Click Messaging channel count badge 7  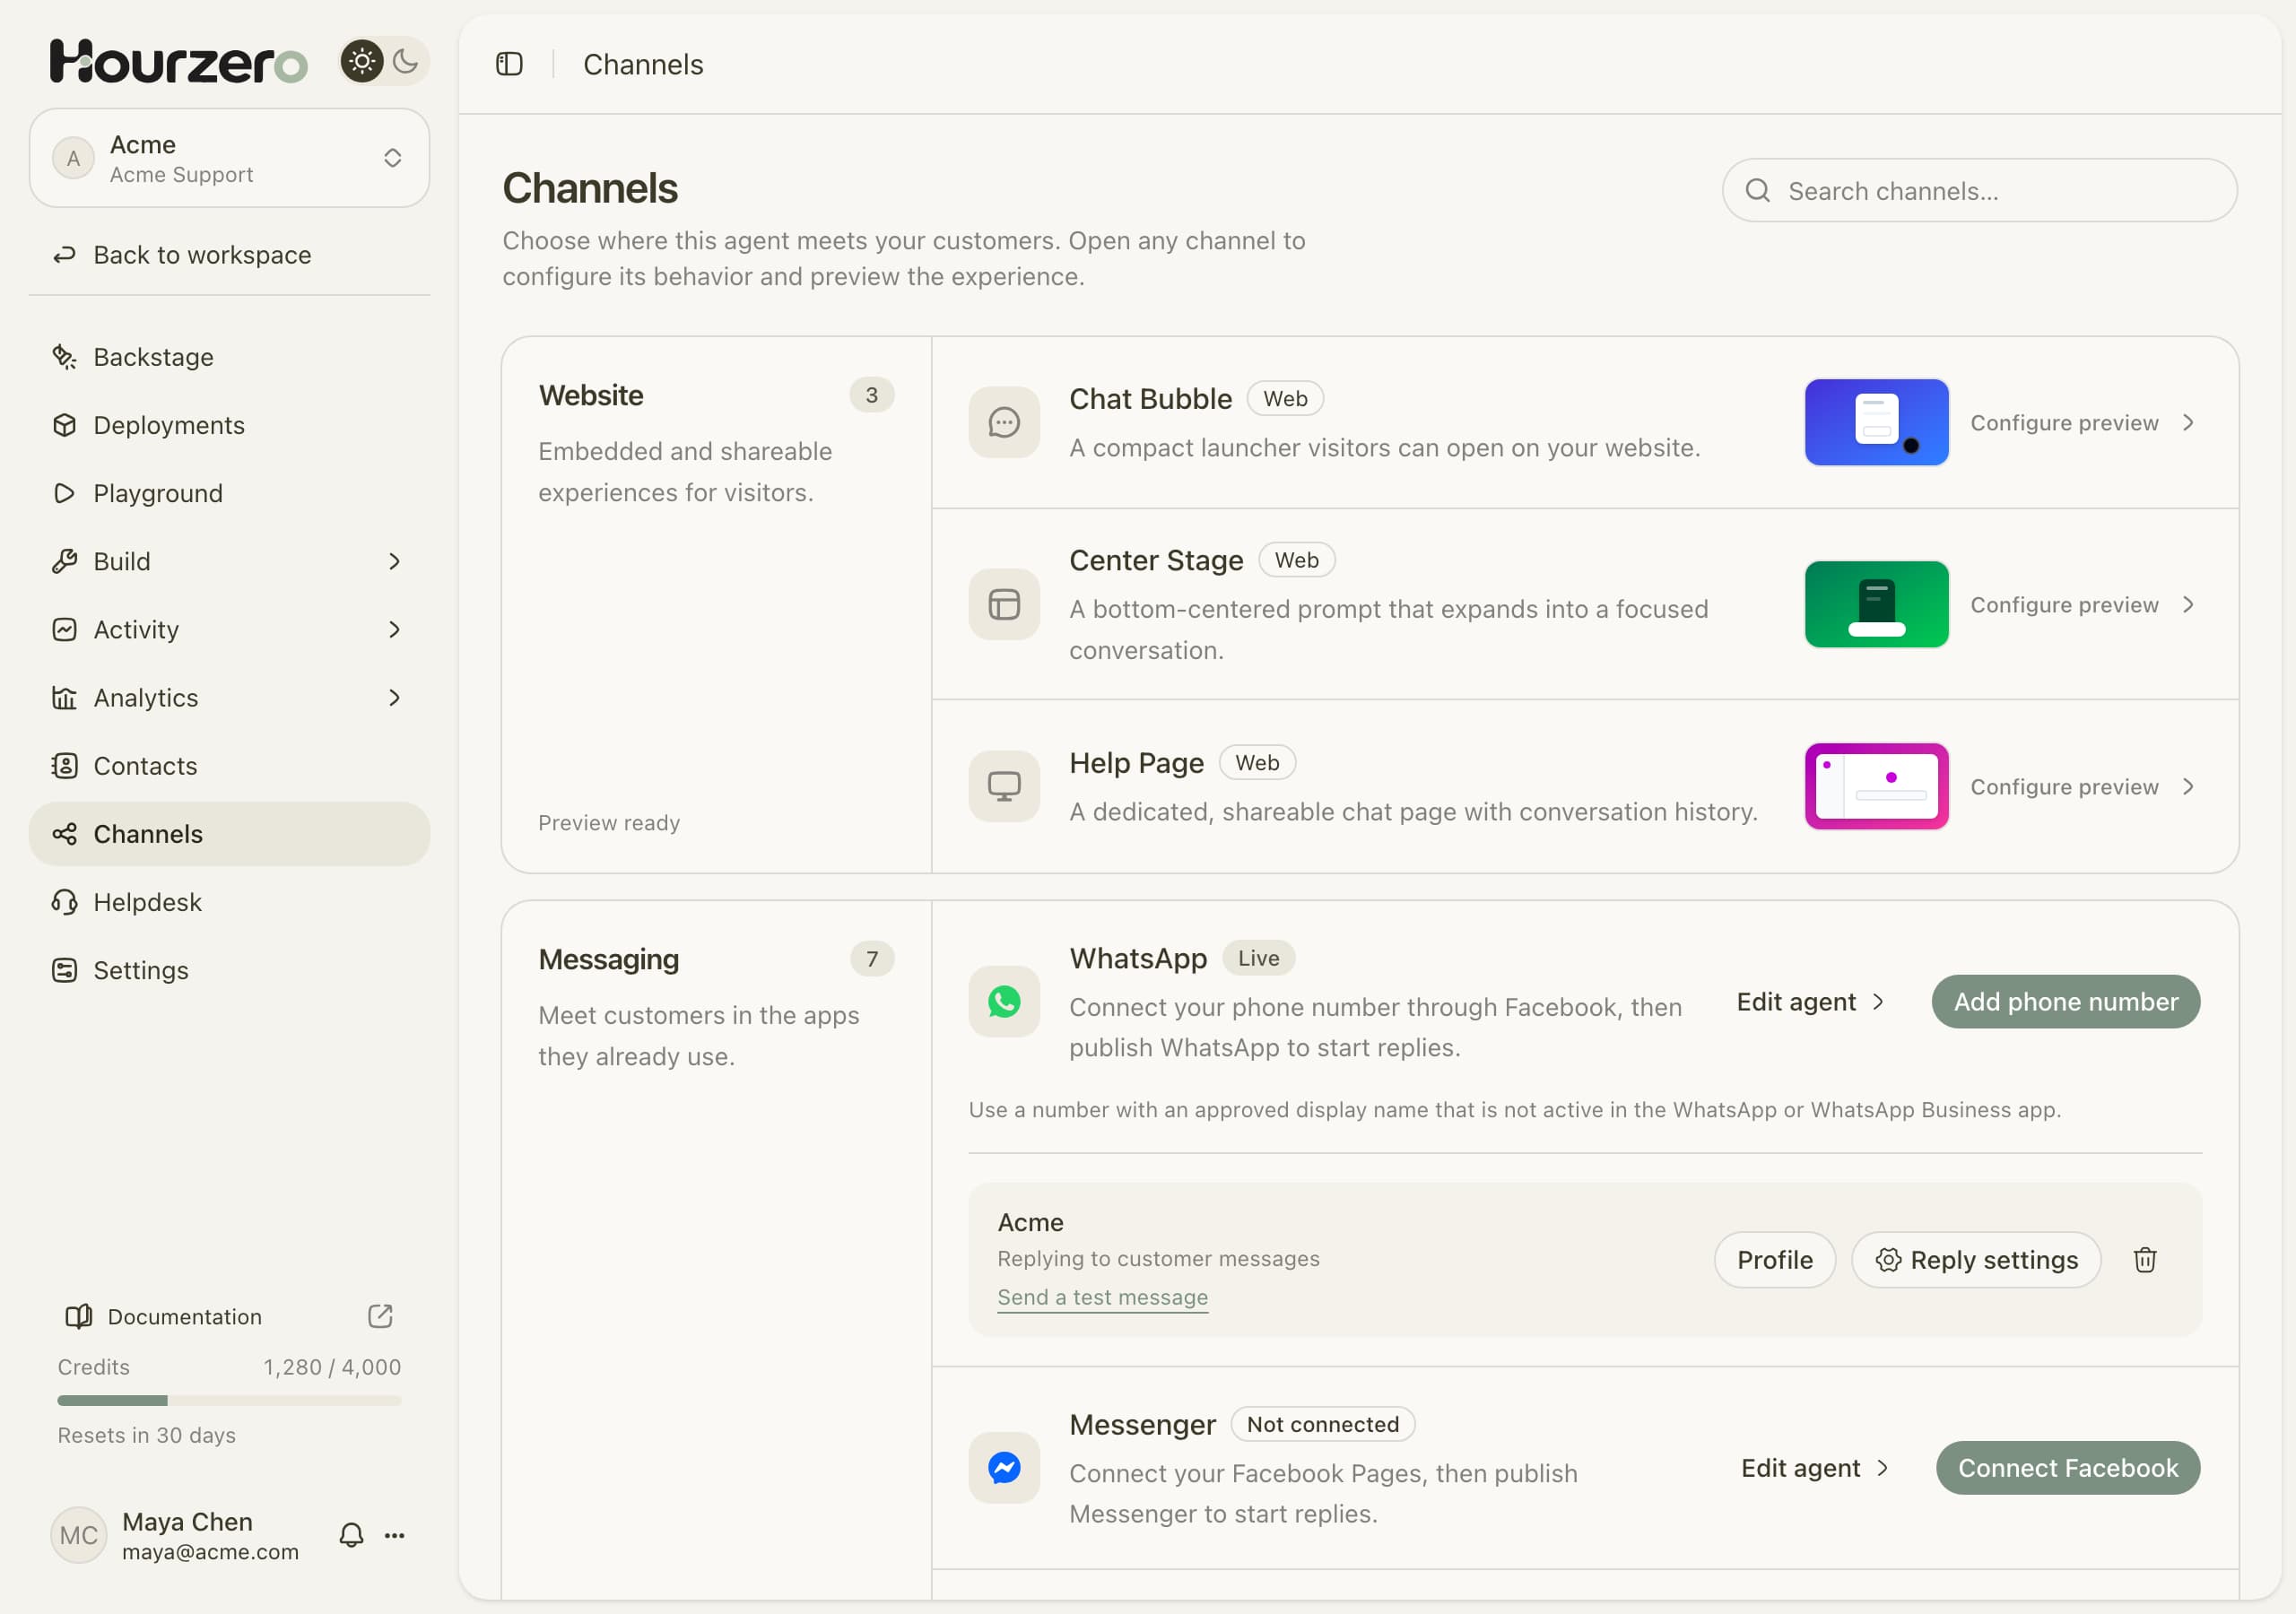click(871, 959)
